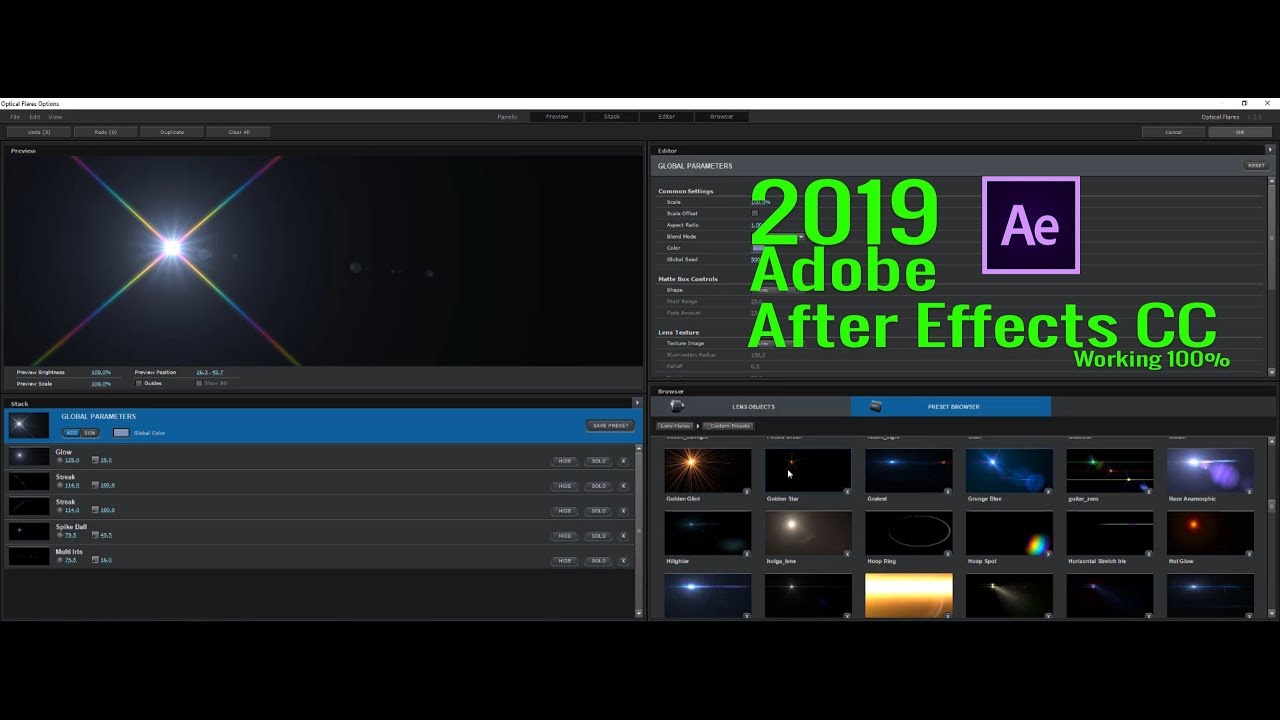Image resolution: width=1280 pixels, height=720 pixels.
Task: Click the Multi Iris scale icon
Action: [95, 560]
